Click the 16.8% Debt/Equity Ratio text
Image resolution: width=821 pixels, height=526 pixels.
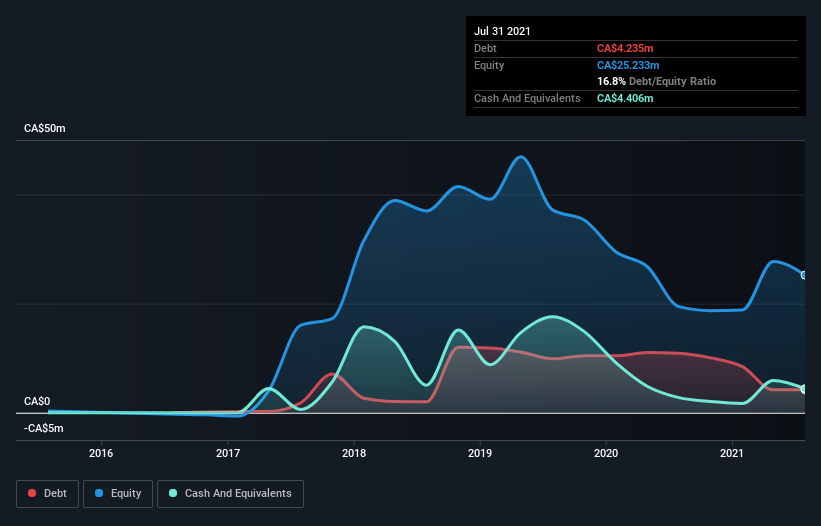[x=657, y=81]
